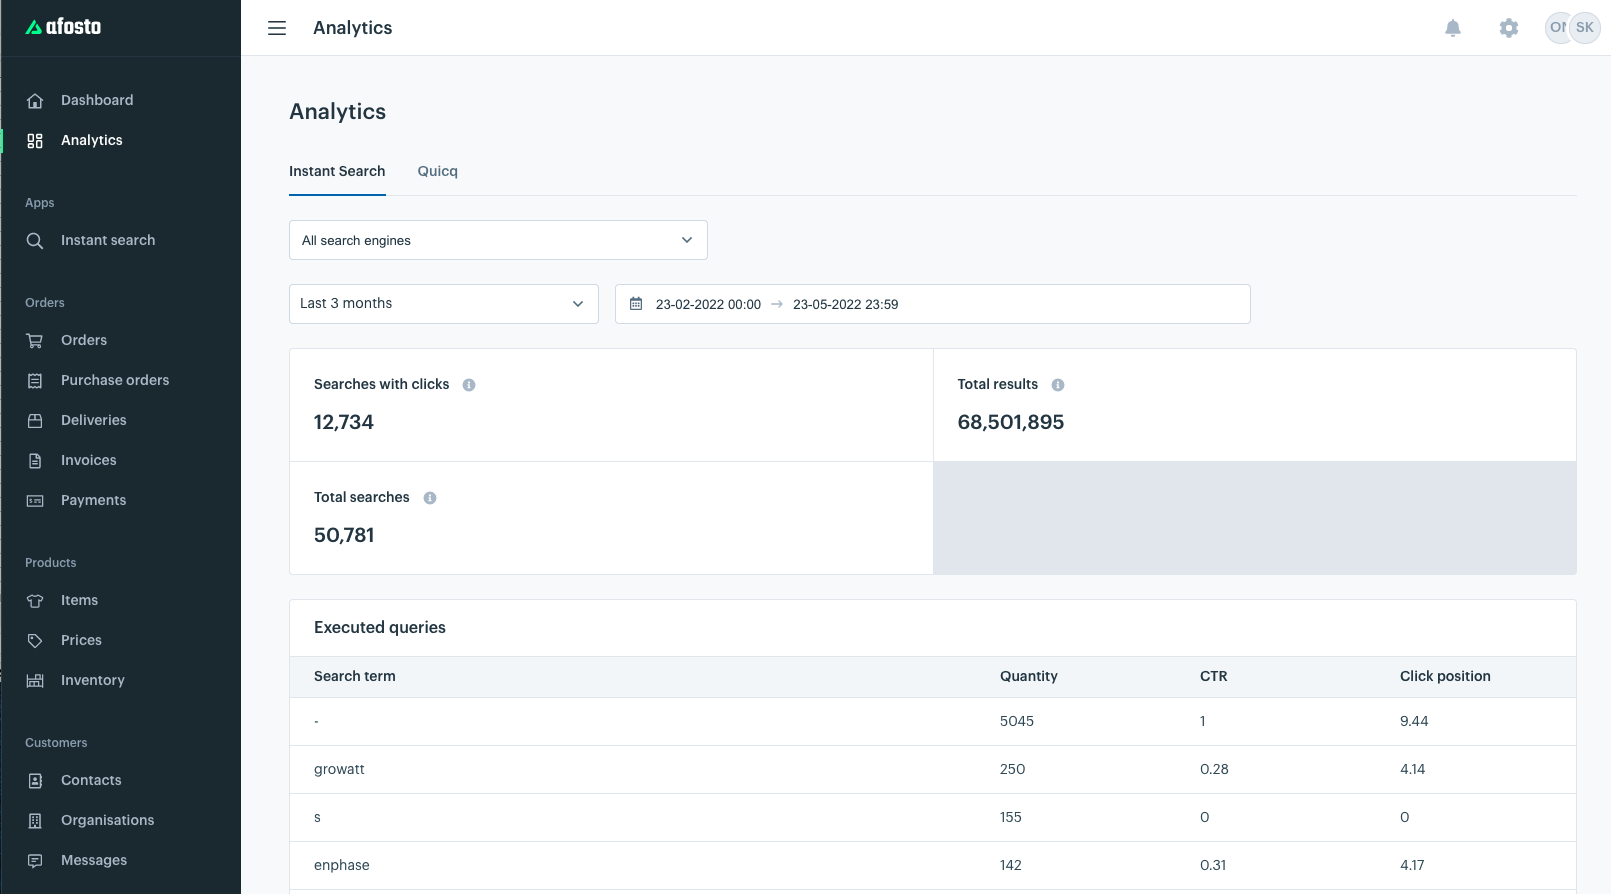This screenshot has height=894, width=1611.
Task: Open settings via the gear icon
Action: coord(1509,28)
